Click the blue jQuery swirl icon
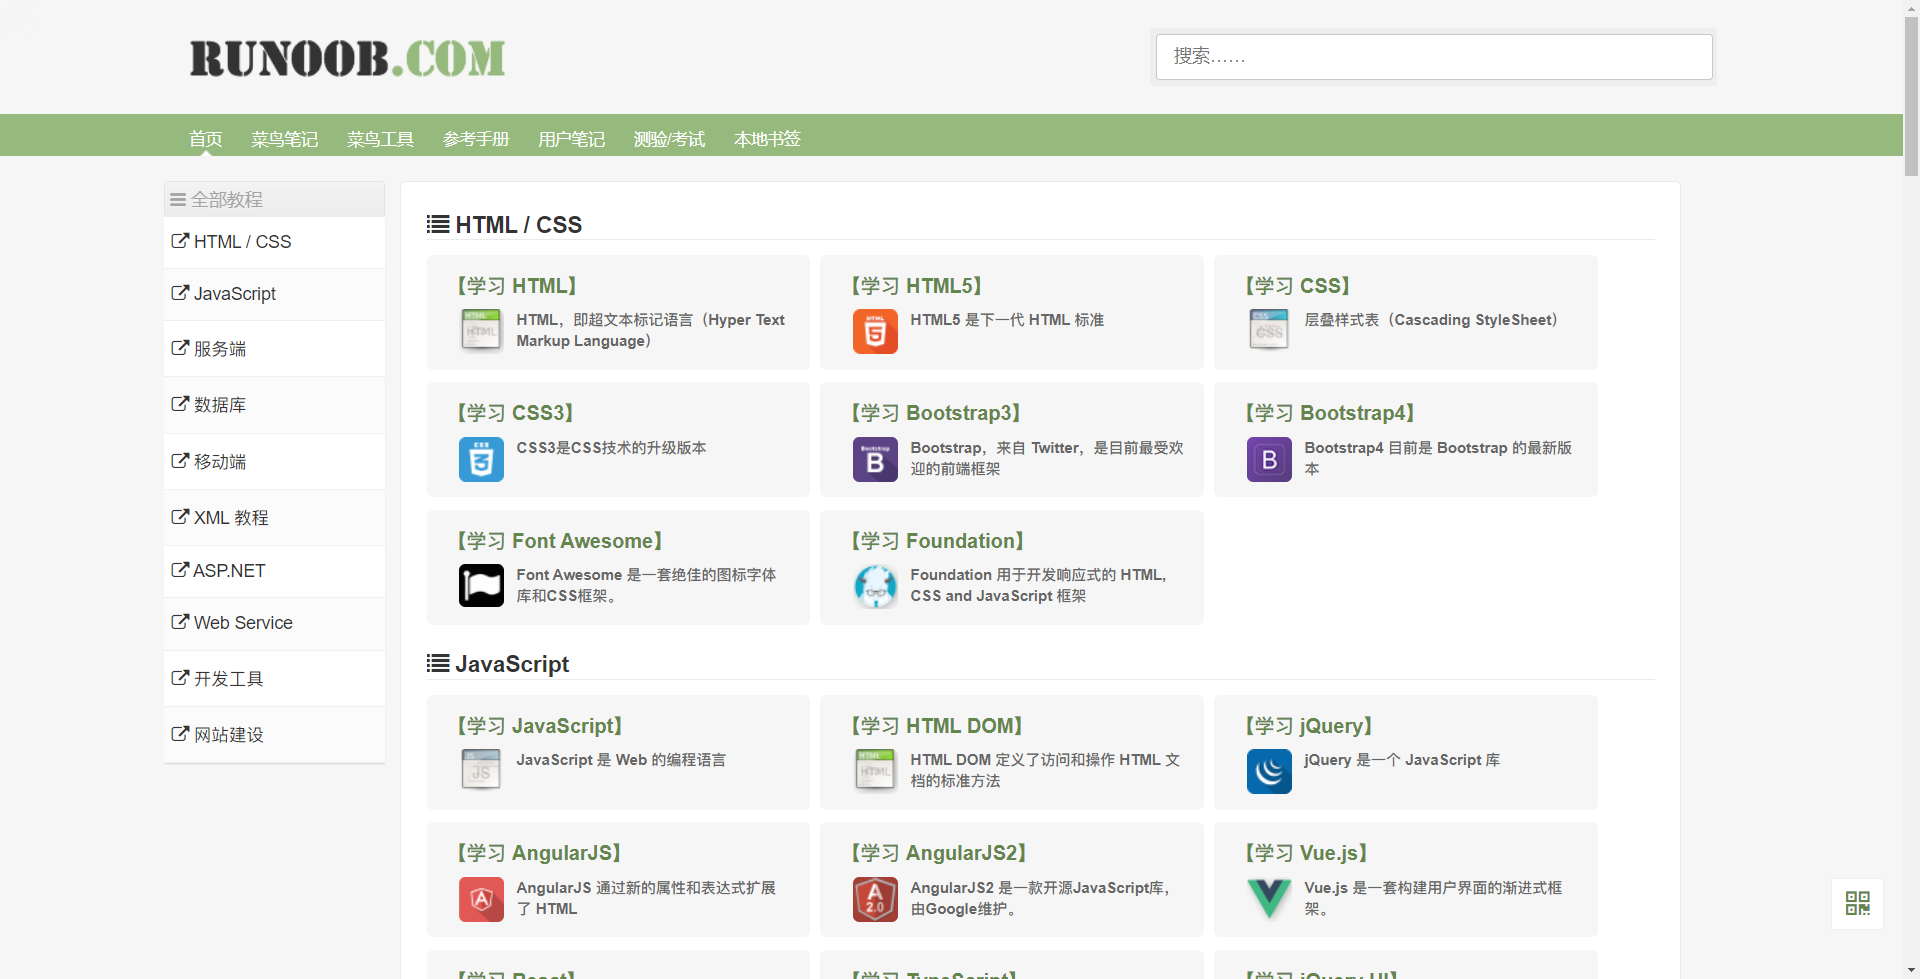This screenshot has height=979, width=1920. 1269,771
